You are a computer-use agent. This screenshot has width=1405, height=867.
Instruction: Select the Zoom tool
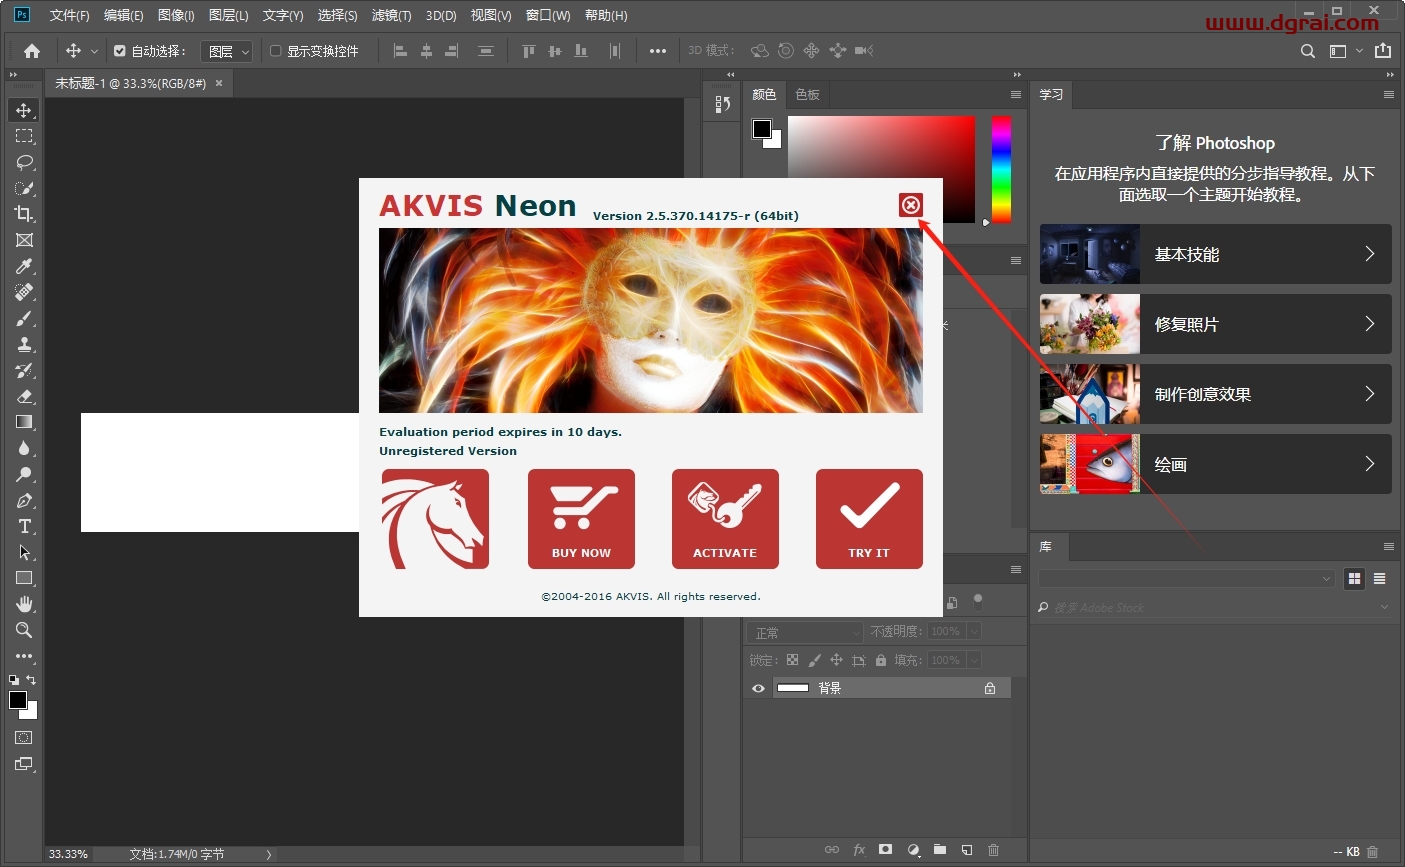pyautogui.click(x=24, y=630)
